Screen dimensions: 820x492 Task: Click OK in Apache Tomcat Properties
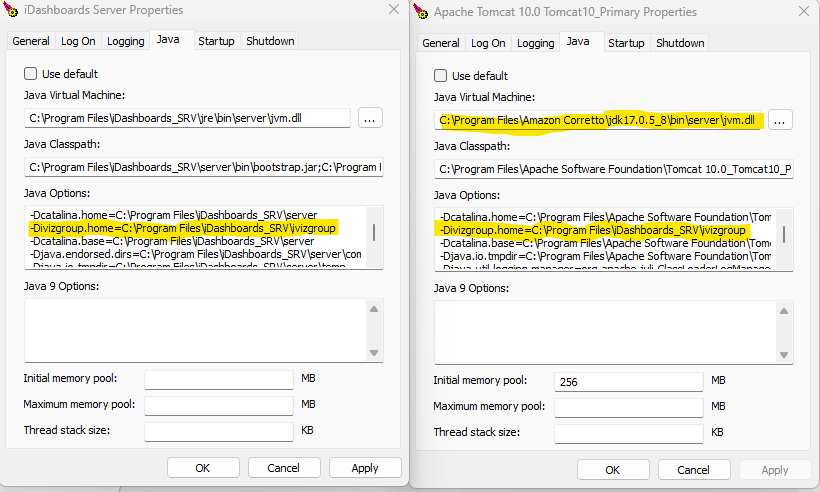613,470
